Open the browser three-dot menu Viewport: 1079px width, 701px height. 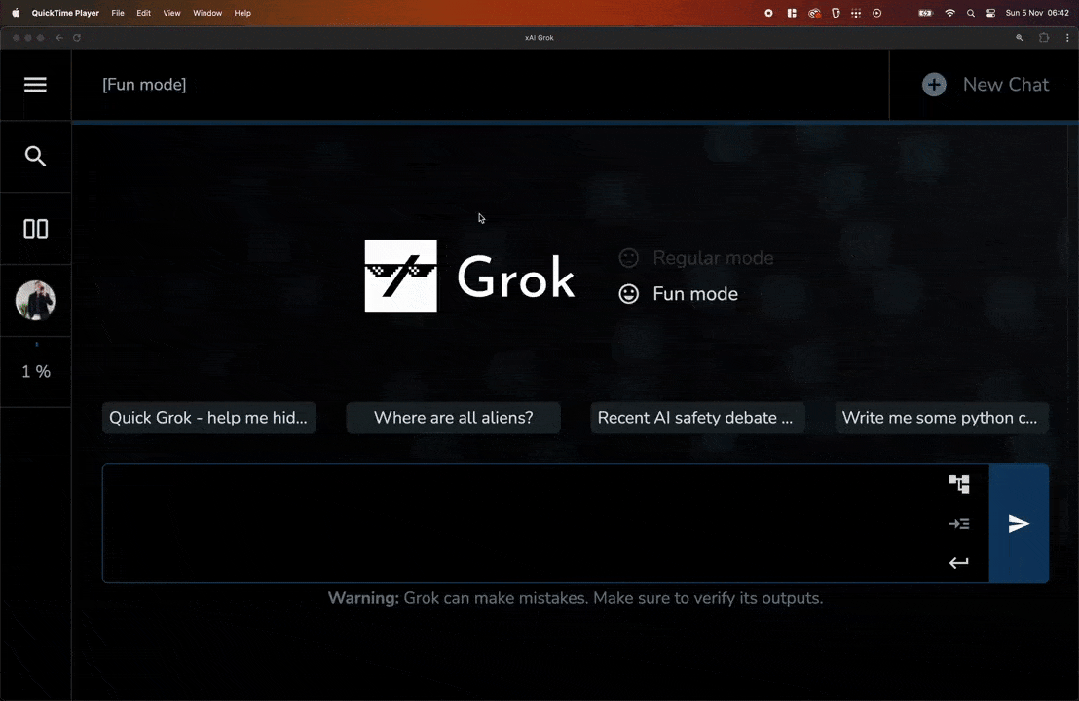point(1067,38)
